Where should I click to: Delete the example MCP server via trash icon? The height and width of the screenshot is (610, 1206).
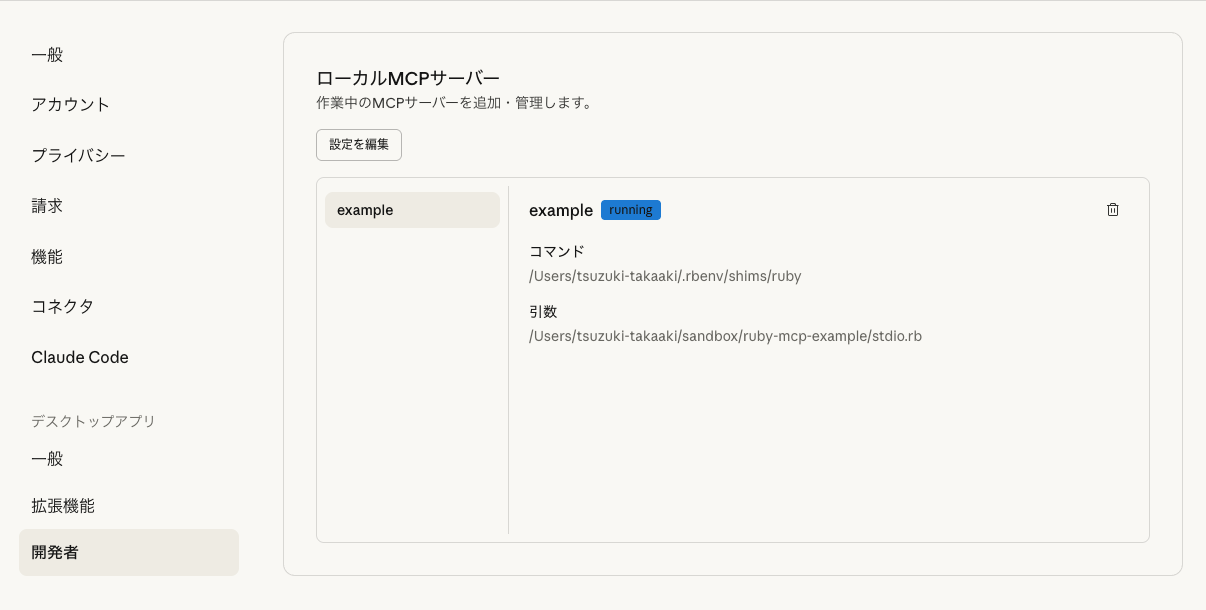click(1112, 209)
